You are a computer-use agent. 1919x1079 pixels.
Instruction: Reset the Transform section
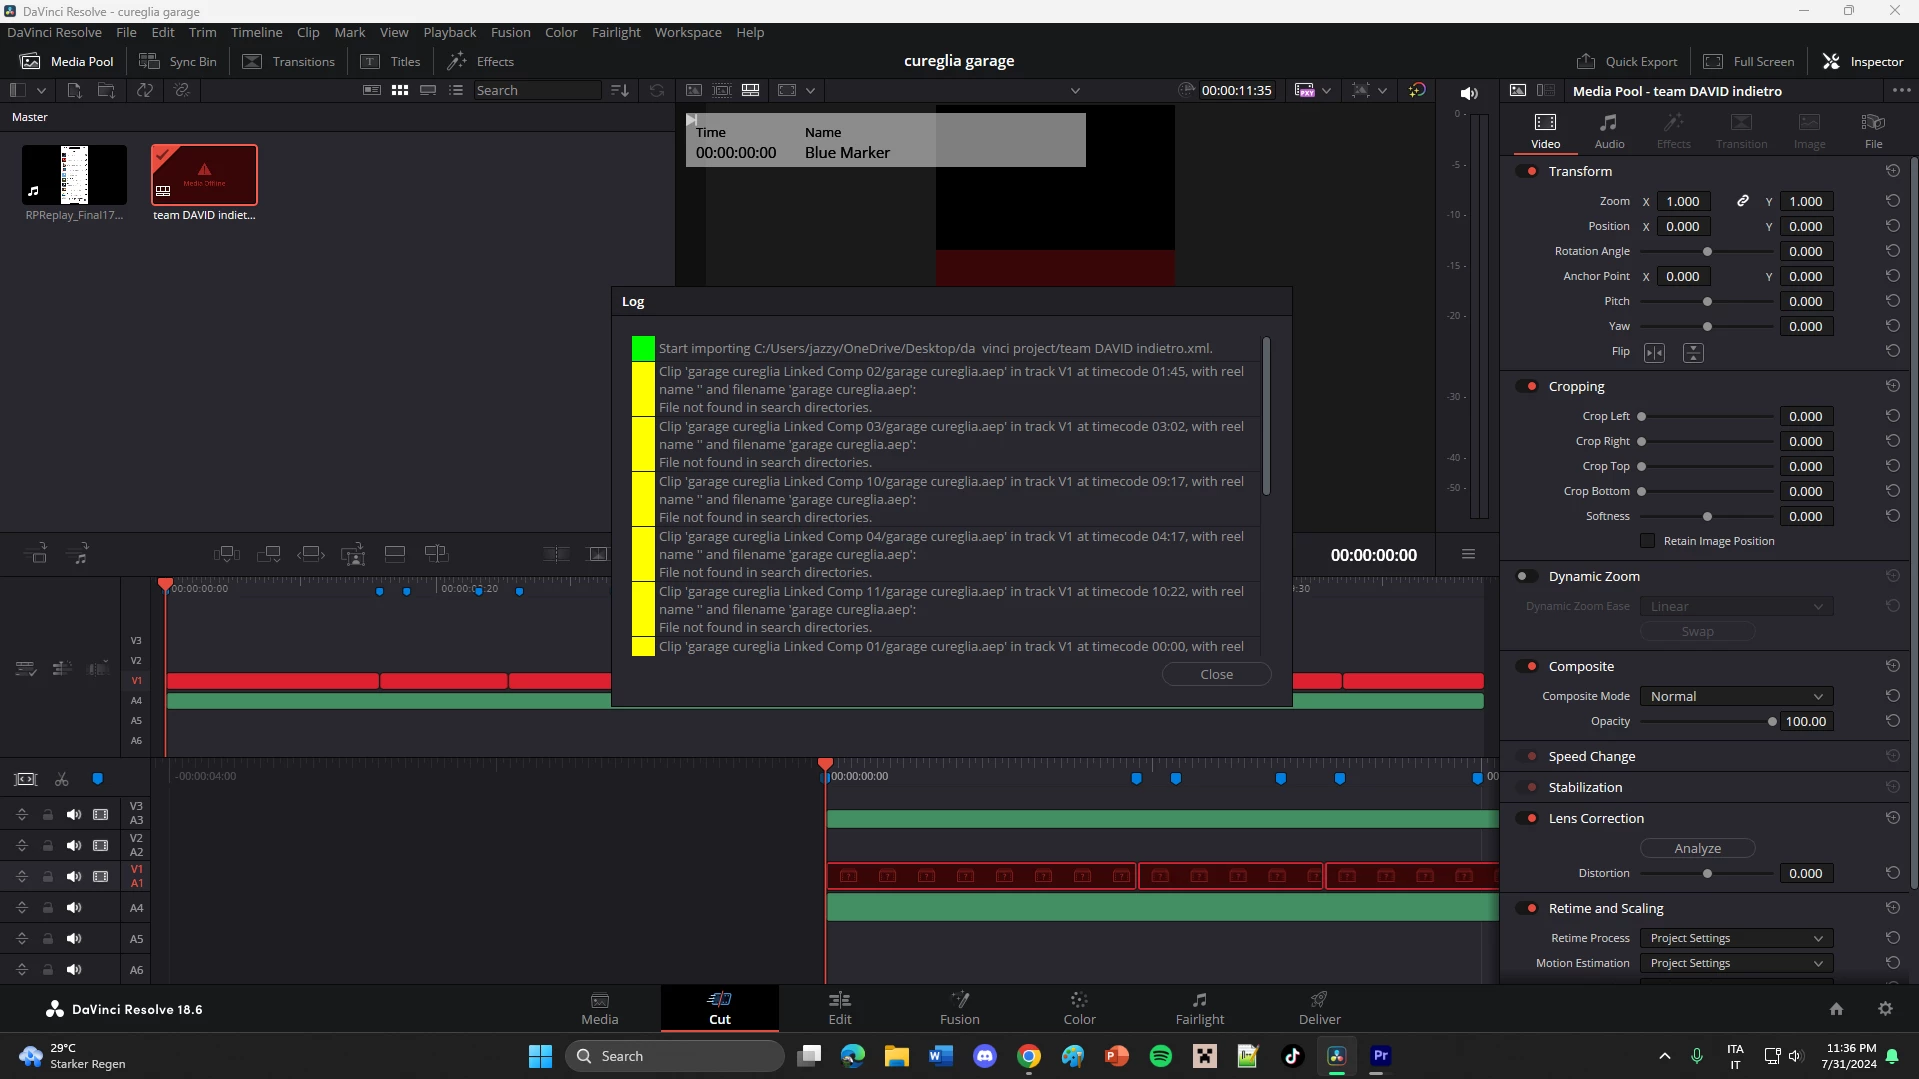[1892, 171]
